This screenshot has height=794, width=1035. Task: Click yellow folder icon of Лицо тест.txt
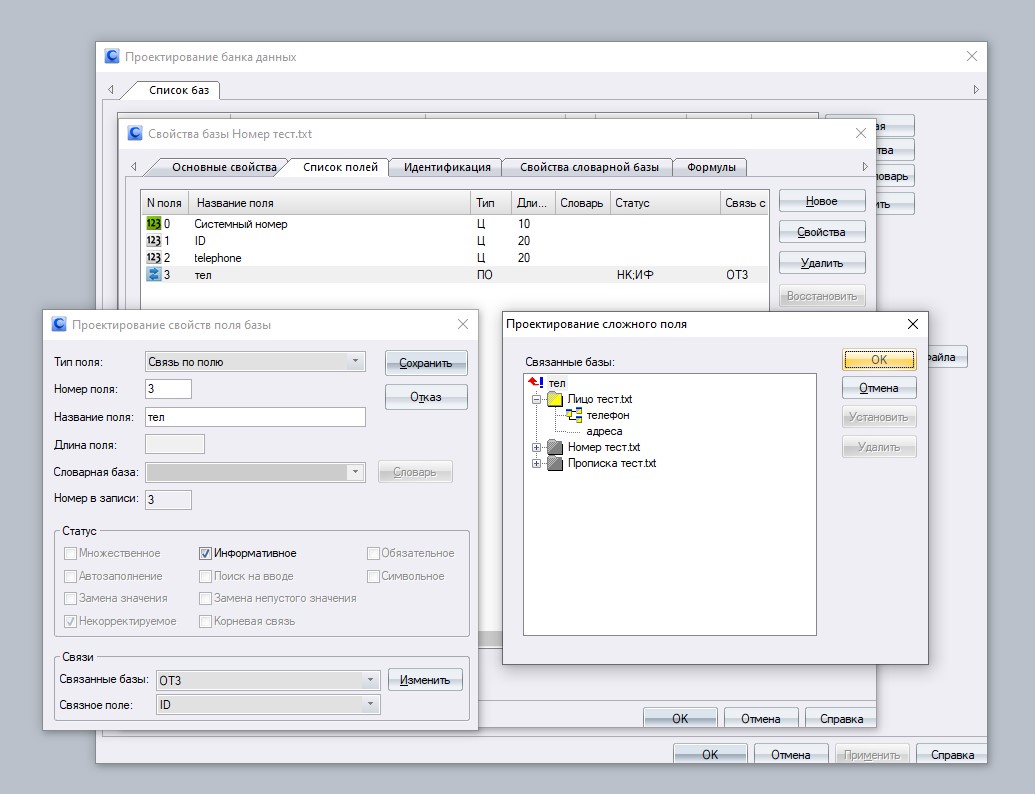coord(555,399)
